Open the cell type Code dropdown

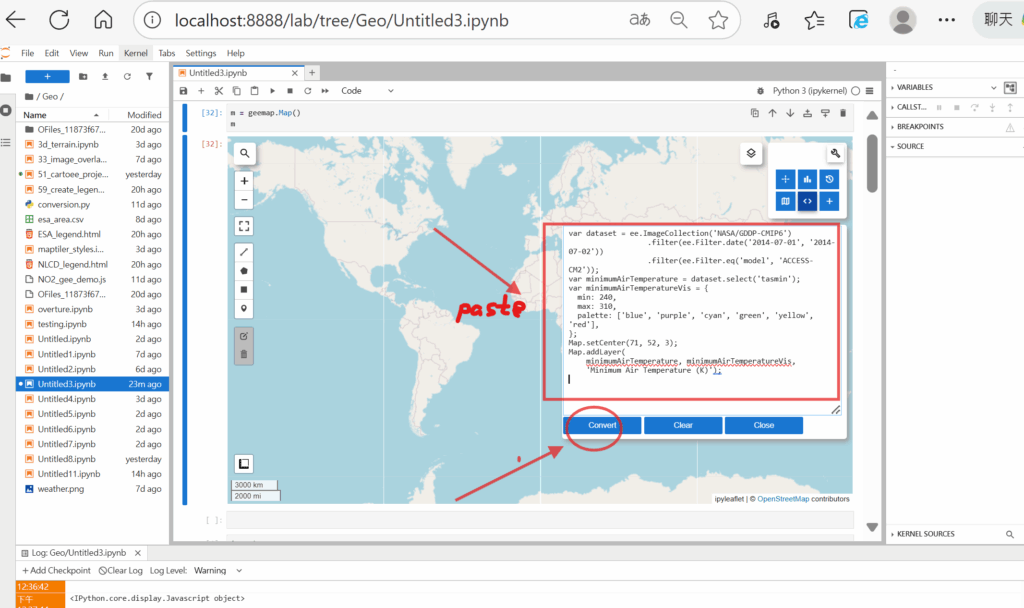coord(366,91)
